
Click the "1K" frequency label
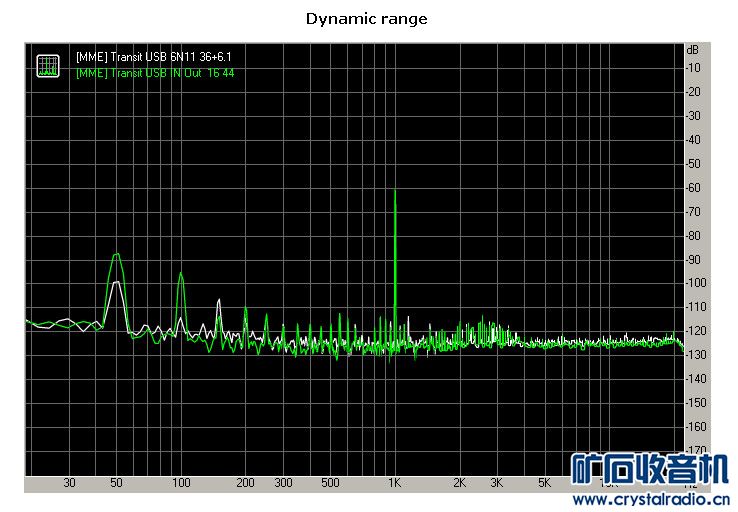pyautogui.click(x=394, y=483)
